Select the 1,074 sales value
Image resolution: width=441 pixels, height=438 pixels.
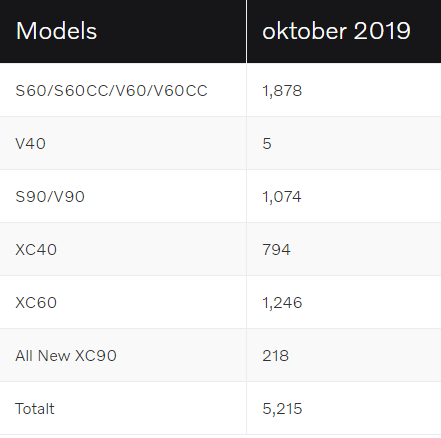click(282, 197)
